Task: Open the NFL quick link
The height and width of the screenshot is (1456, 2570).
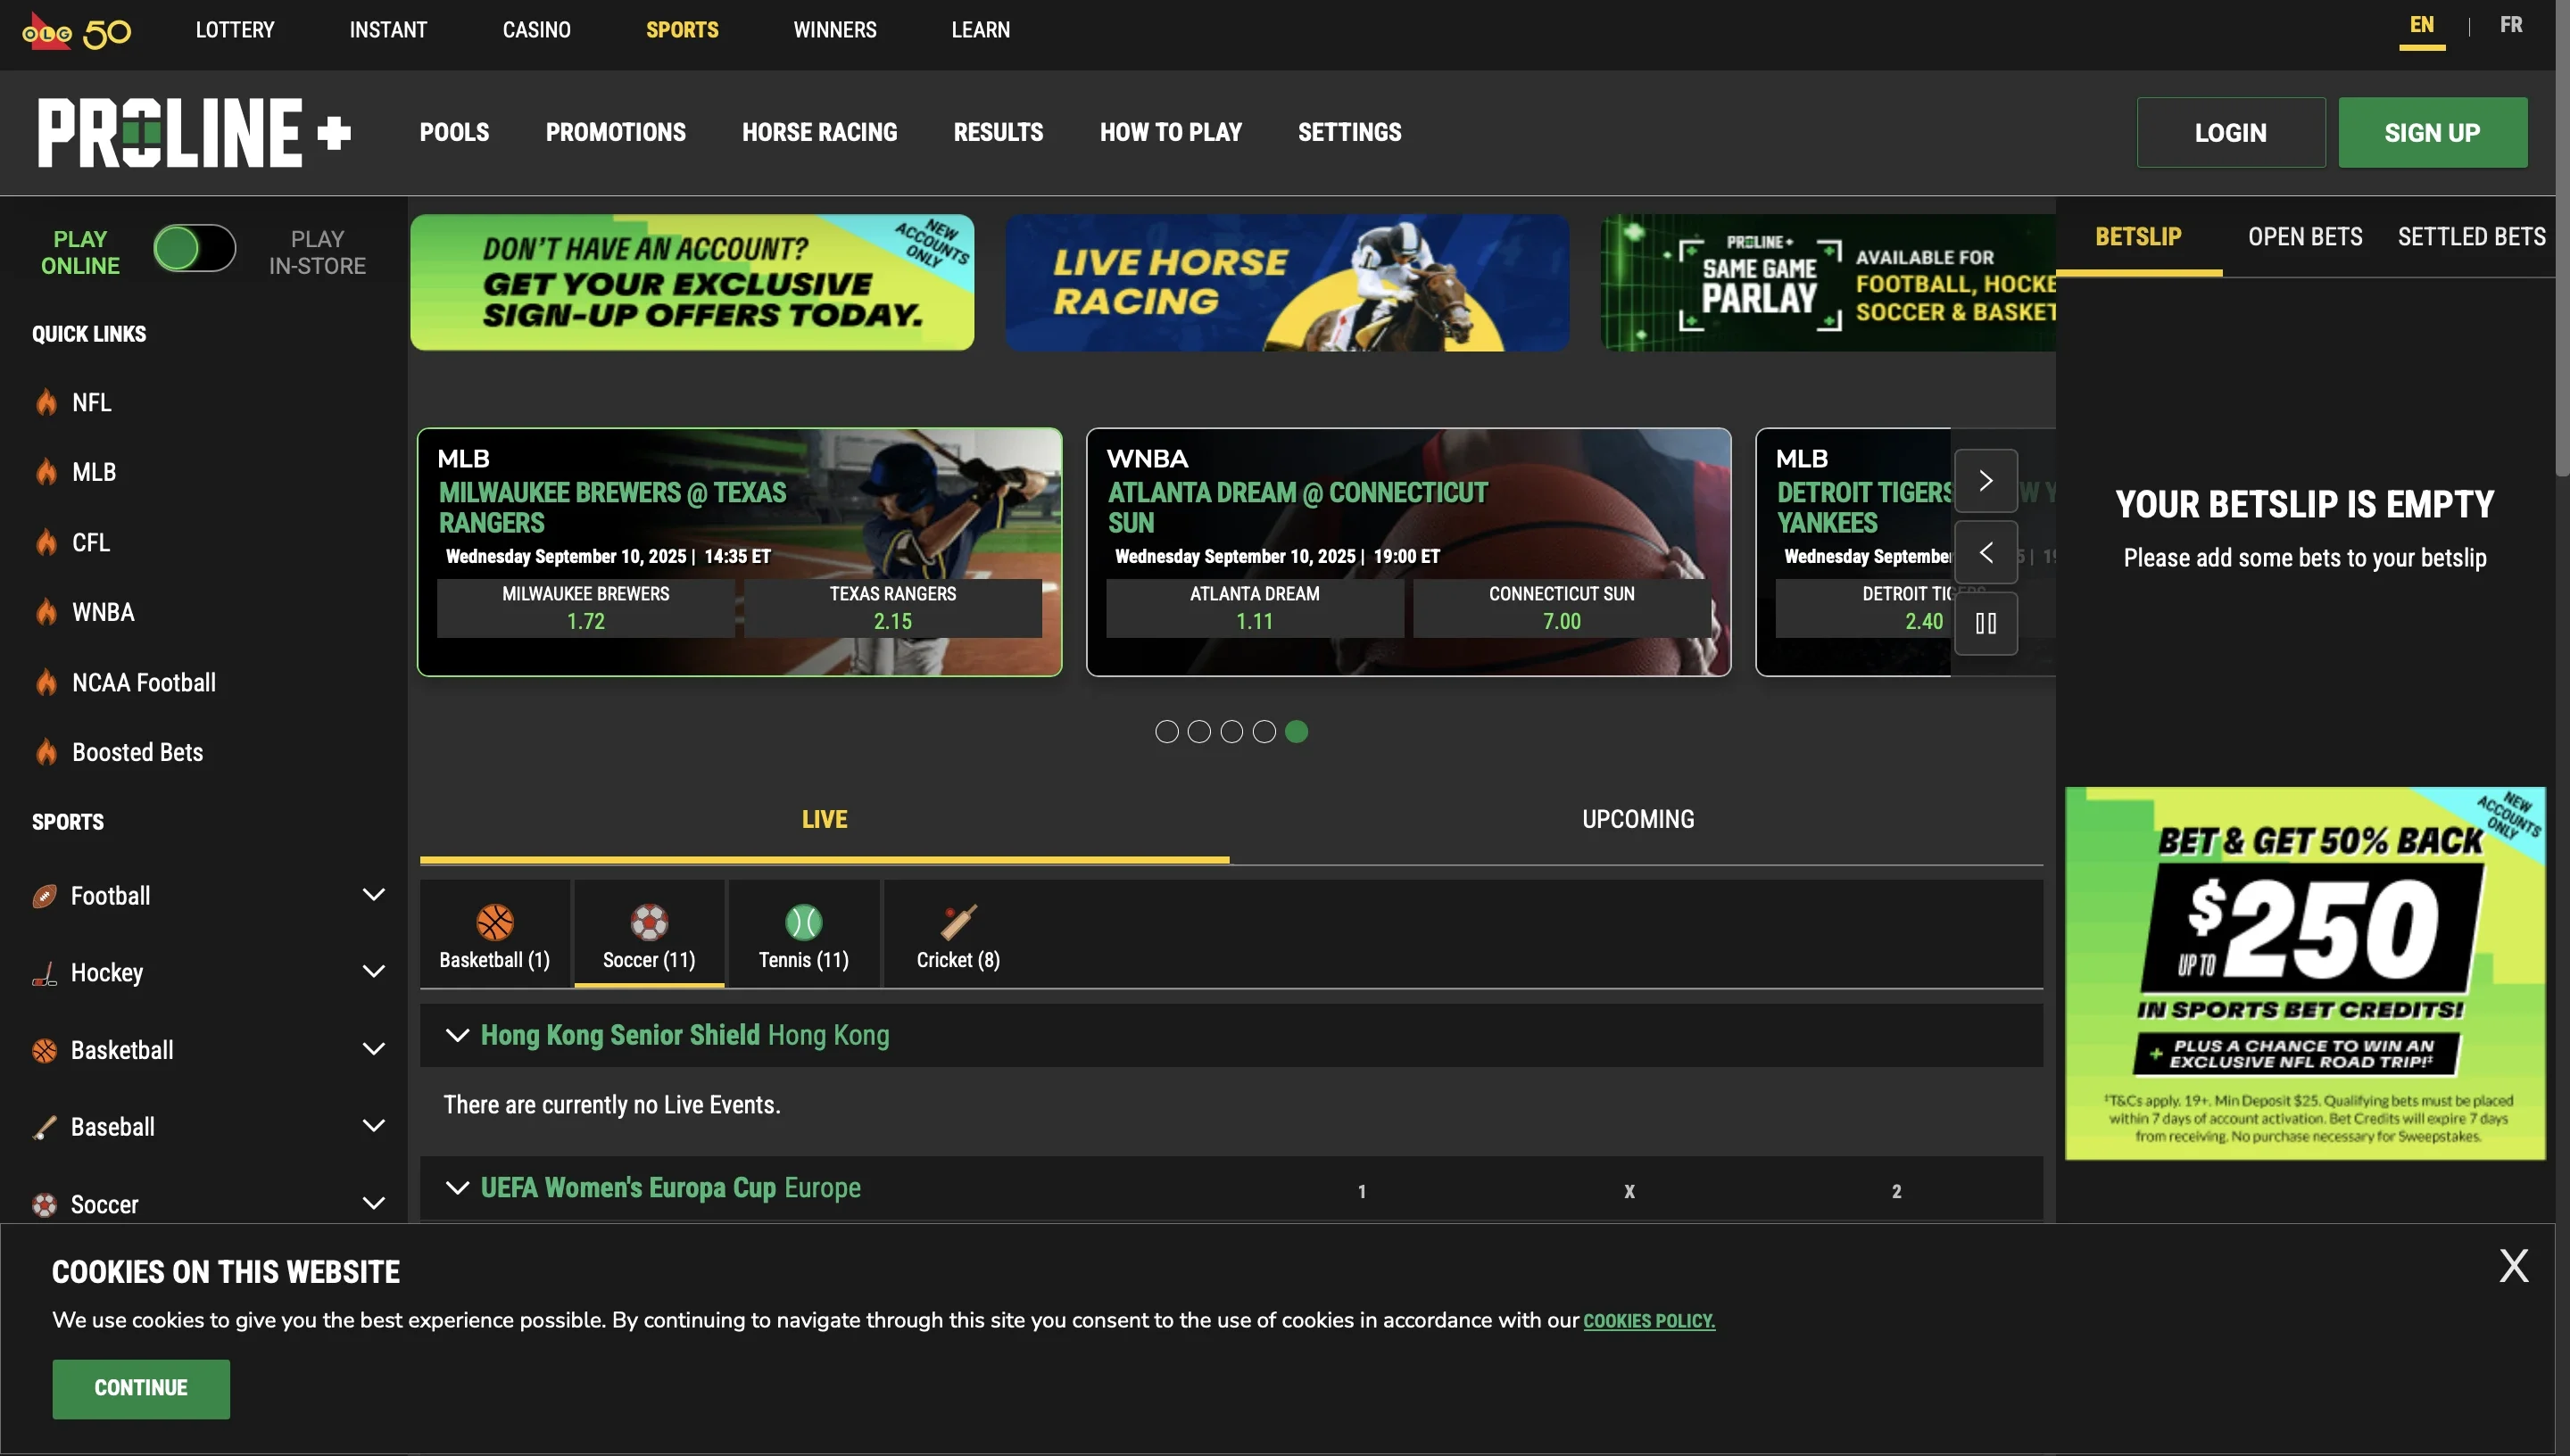Action: tap(92, 401)
